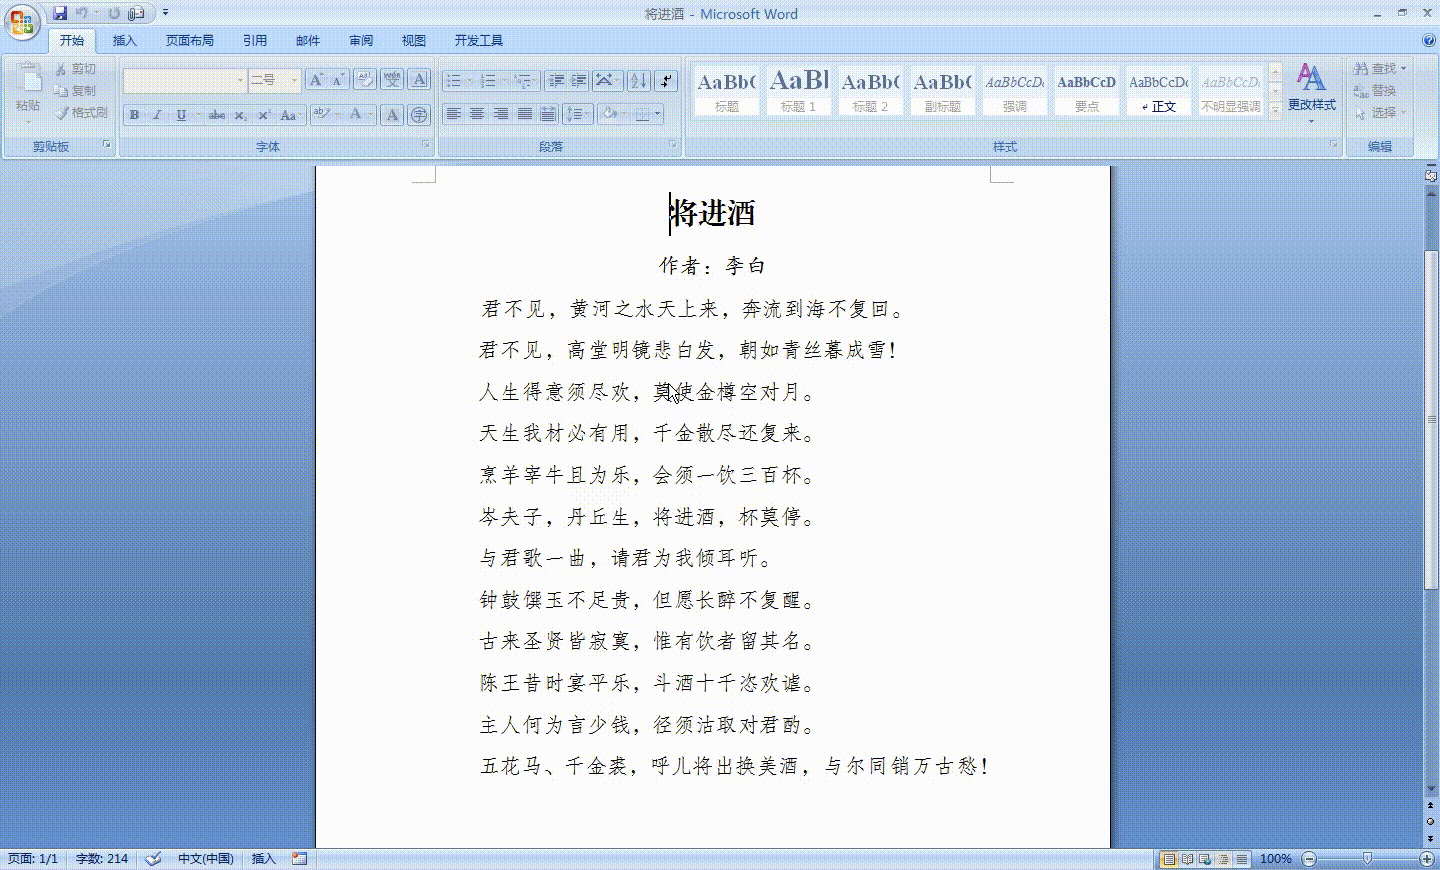Switch to the 视图 ribbon tab
The width and height of the screenshot is (1440, 870).
[x=413, y=40]
